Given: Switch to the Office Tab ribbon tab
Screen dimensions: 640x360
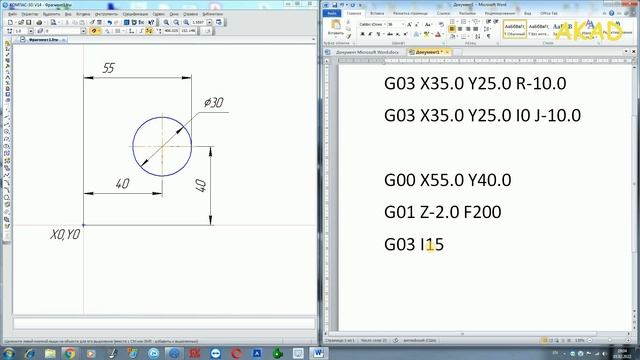Looking at the screenshot, I should click(549, 13).
